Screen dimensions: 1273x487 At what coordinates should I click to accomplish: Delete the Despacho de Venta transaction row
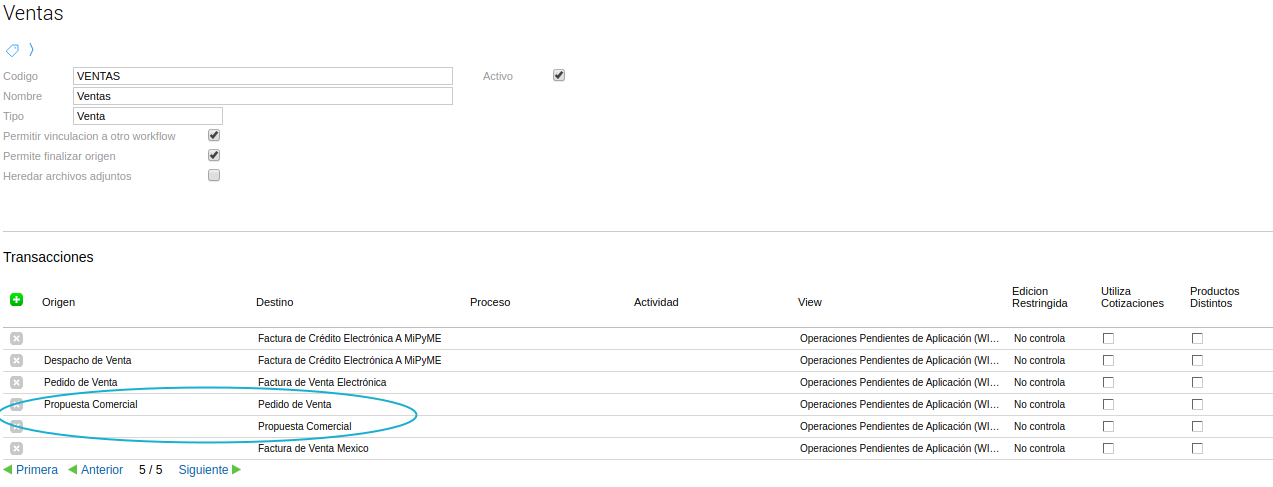point(16,360)
